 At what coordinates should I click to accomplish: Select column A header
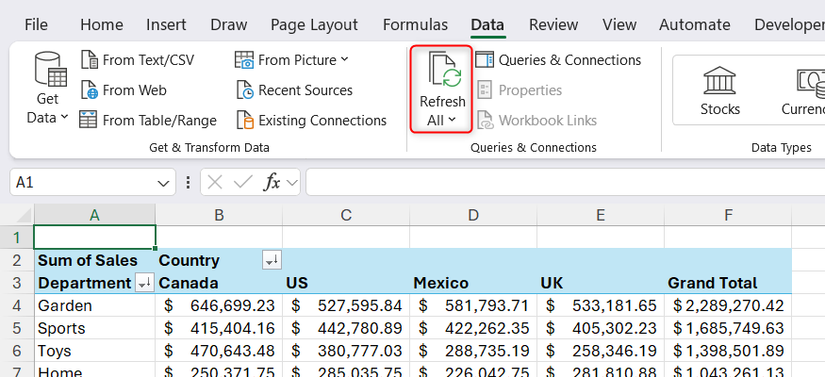coord(95,215)
